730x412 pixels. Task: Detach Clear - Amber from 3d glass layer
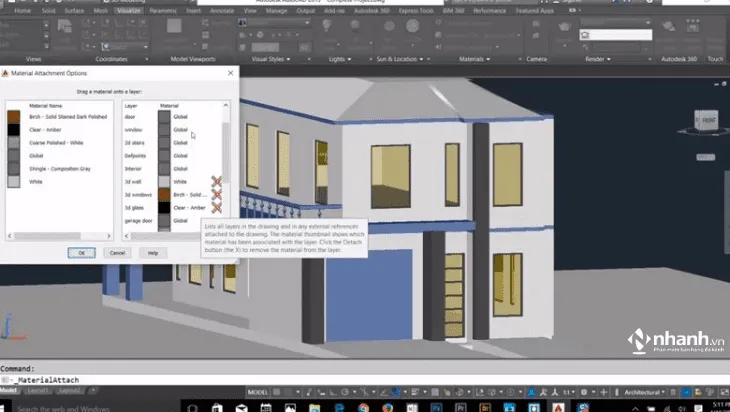[216, 207]
